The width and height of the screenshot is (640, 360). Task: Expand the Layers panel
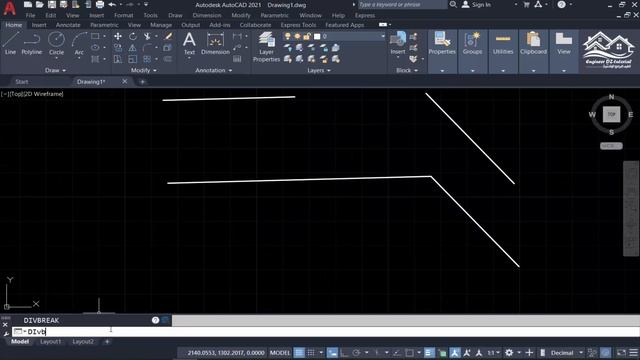tap(318, 70)
